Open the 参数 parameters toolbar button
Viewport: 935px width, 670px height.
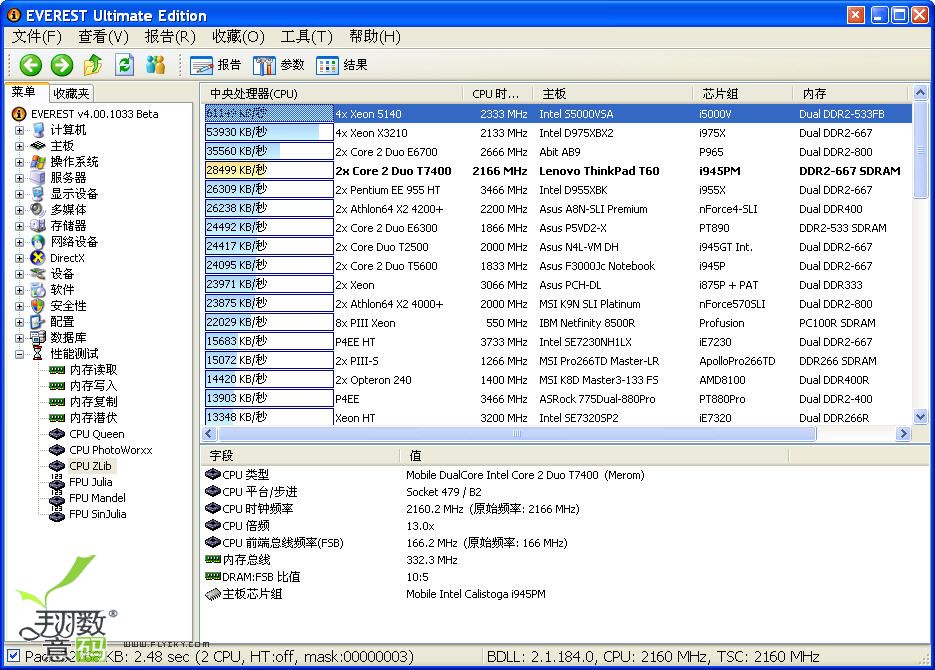[278, 65]
